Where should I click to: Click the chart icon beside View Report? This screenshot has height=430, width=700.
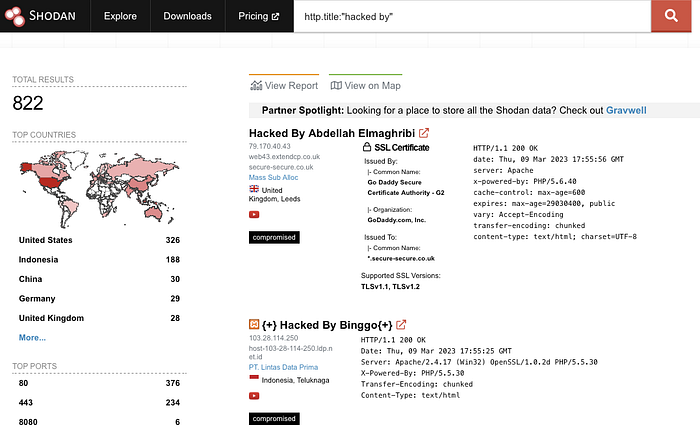click(x=256, y=85)
